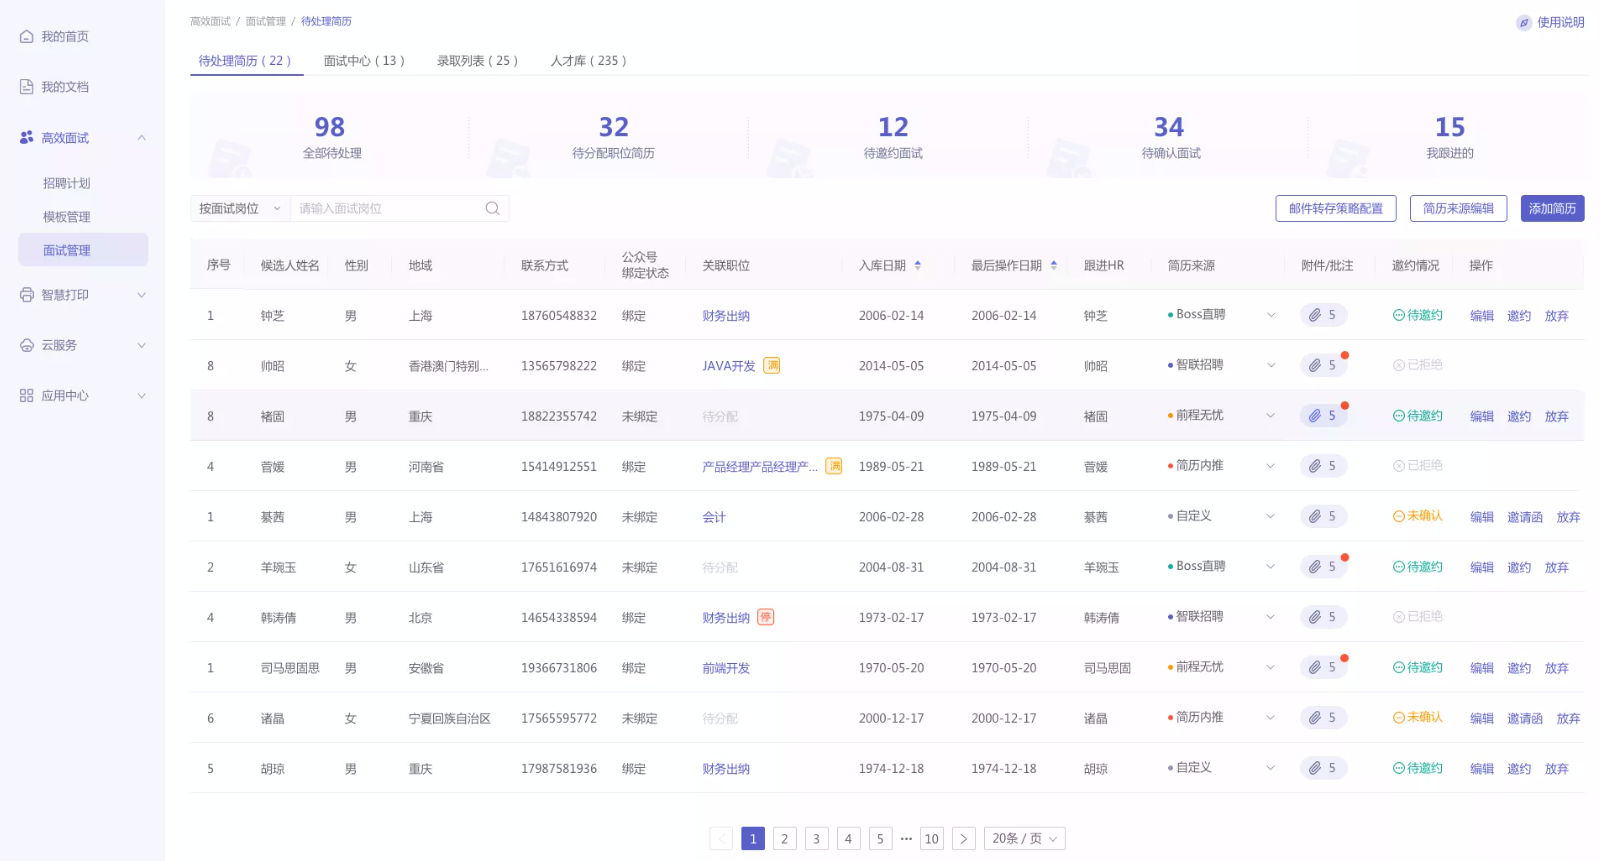Viewport: 1602px width, 861px height.
Task: Click the 满 tag beside 产品经理 position
Action: pyautogui.click(x=833, y=466)
